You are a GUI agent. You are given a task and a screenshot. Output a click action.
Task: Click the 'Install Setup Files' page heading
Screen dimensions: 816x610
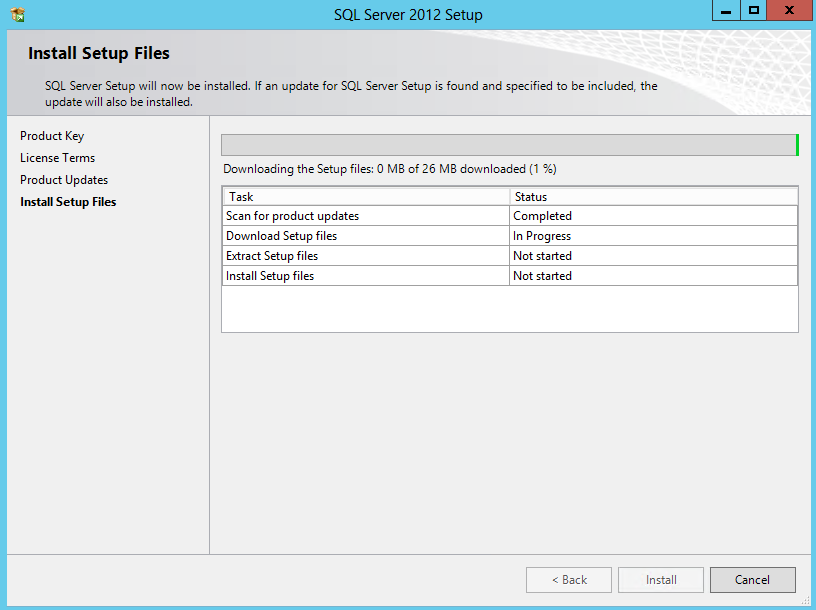(x=99, y=53)
